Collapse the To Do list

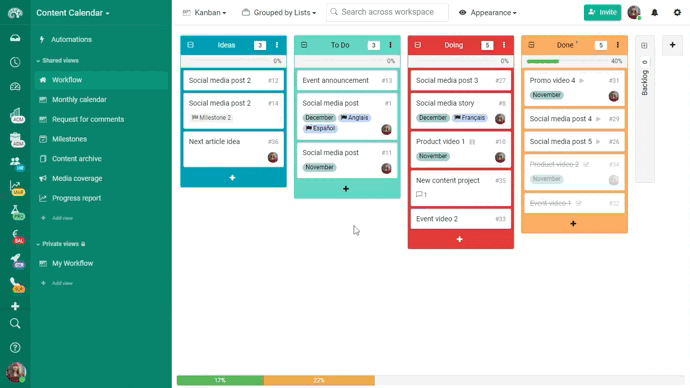point(304,45)
